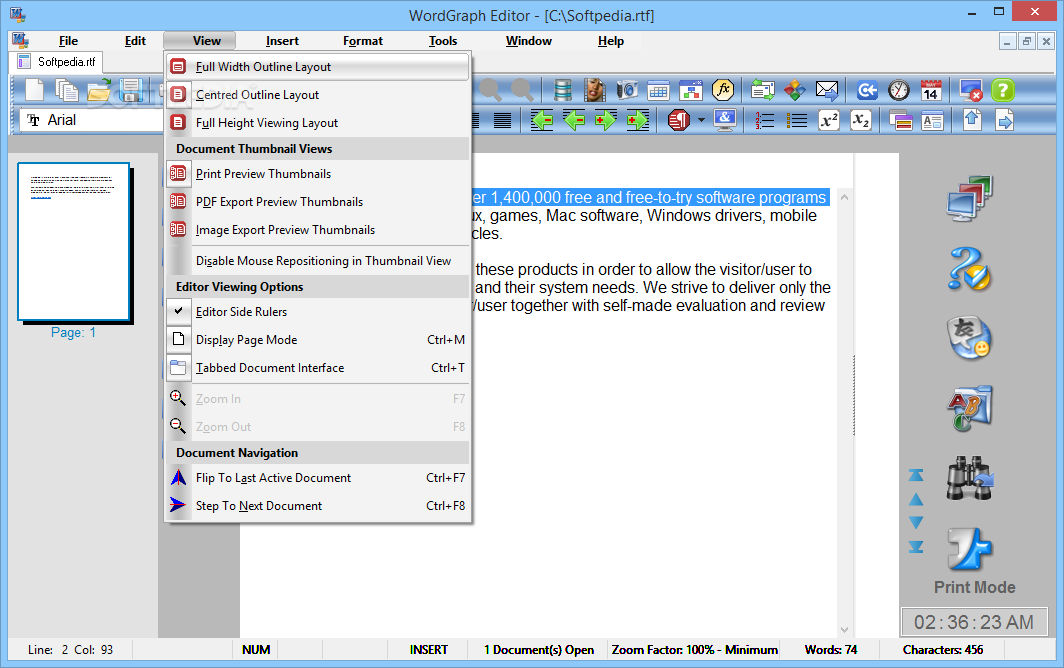This screenshot has width=1064, height=668.
Task: Insert the date with the calendar 14 icon
Action: point(931,90)
